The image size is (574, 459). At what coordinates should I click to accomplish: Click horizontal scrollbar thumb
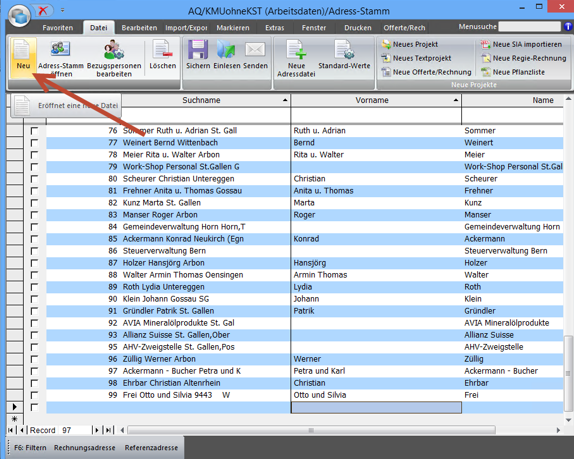(311, 430)
